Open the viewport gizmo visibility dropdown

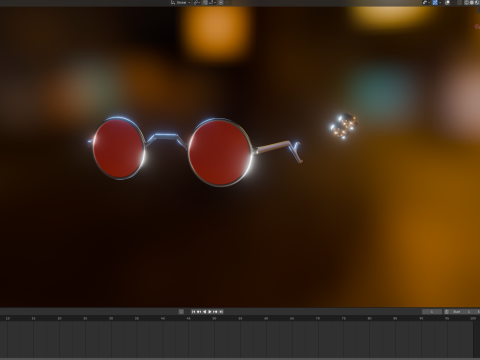click(426, 2)
